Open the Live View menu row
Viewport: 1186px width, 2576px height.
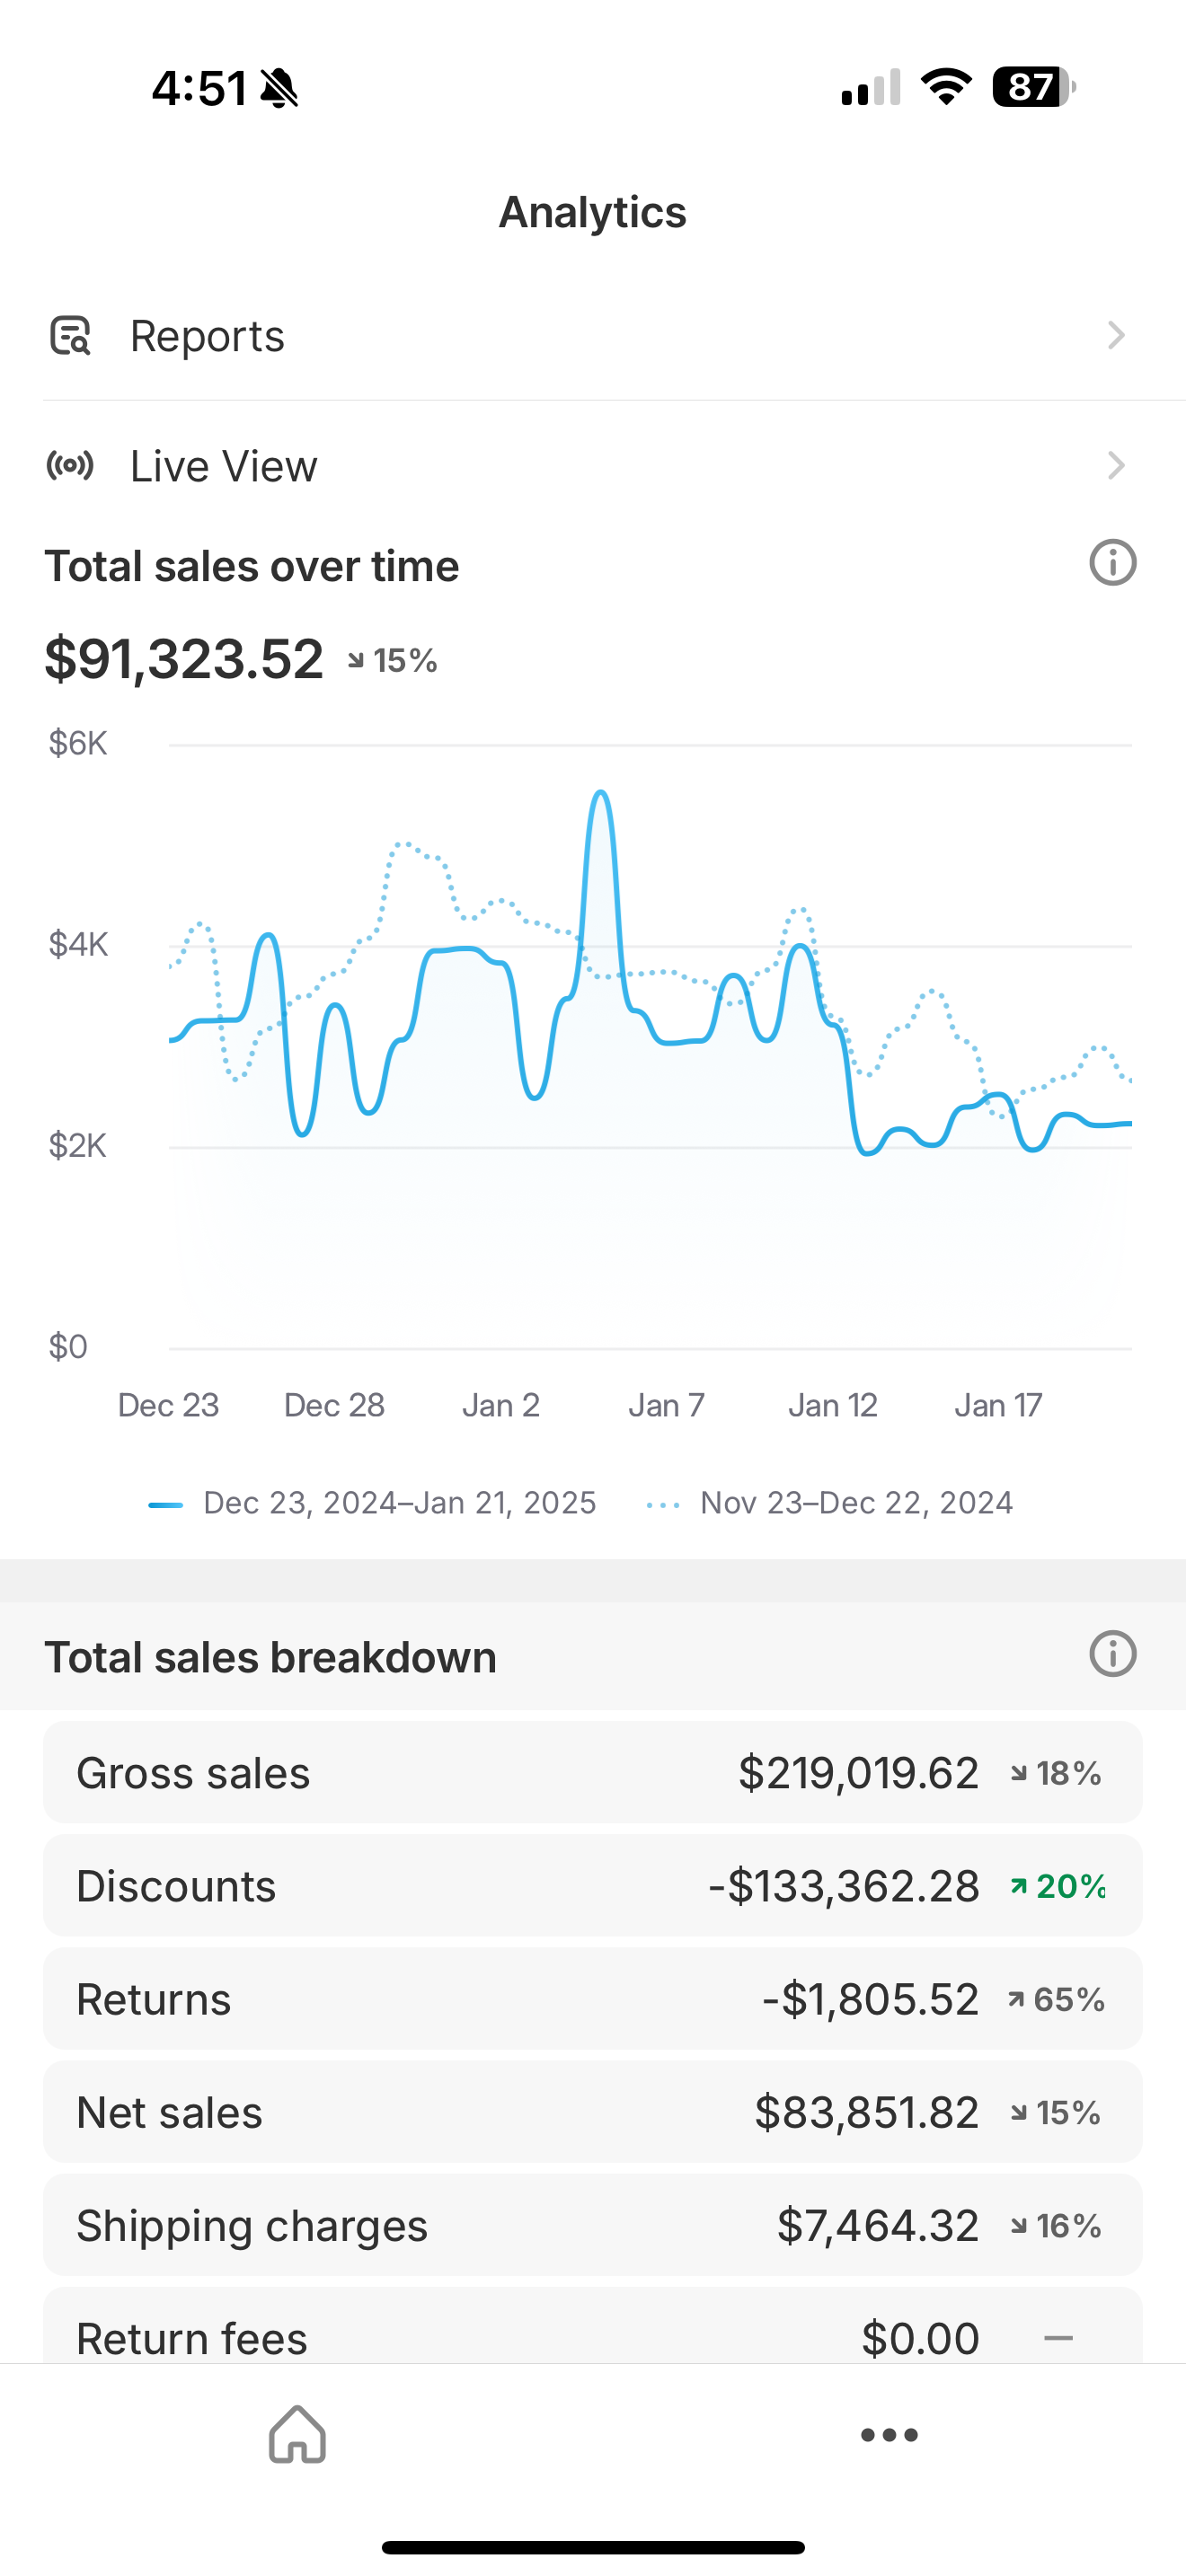[x=592, y=466]
